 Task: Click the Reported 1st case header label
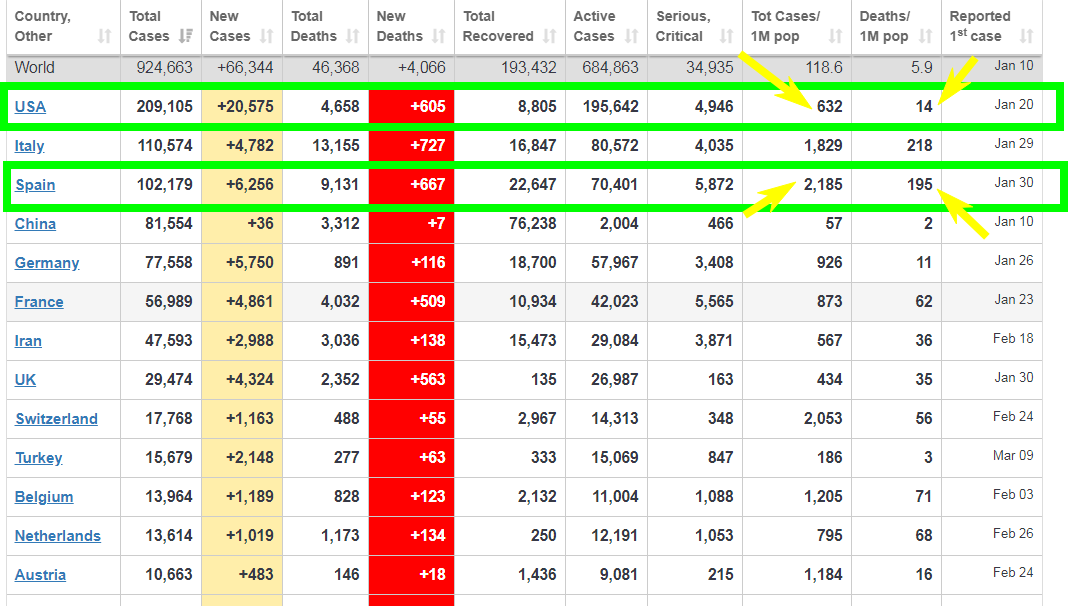pos(980,26)
